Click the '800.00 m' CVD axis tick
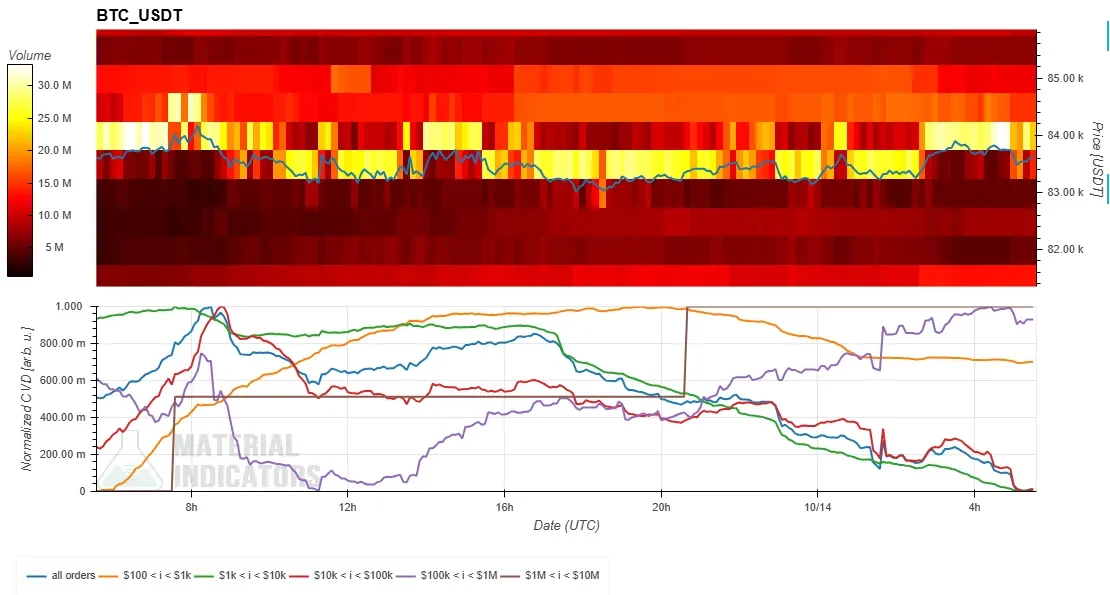This screenshot has width=1110, height=595. pyautogui.click(x=64, y=343)
